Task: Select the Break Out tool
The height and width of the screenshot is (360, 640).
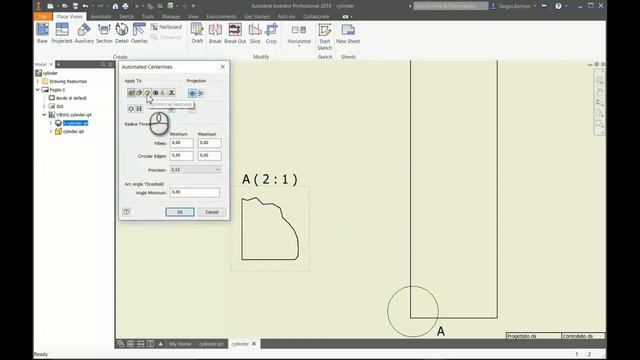Action: [235, 33]
